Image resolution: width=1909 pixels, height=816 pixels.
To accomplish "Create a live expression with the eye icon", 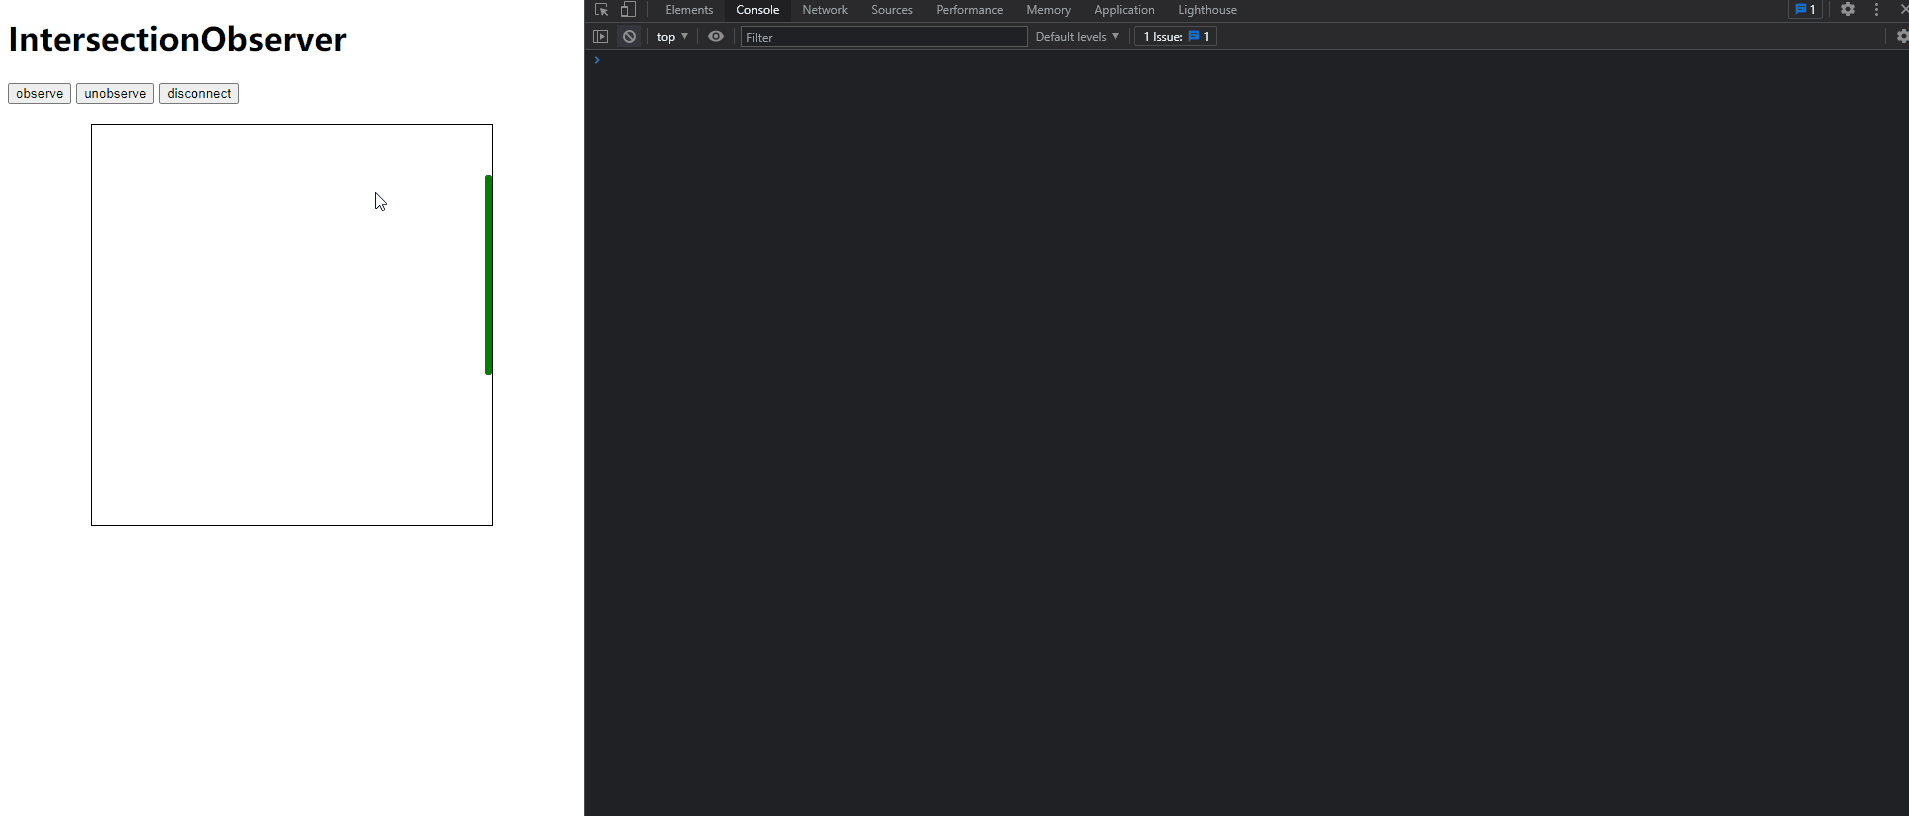I will click(x=716, y=37).
